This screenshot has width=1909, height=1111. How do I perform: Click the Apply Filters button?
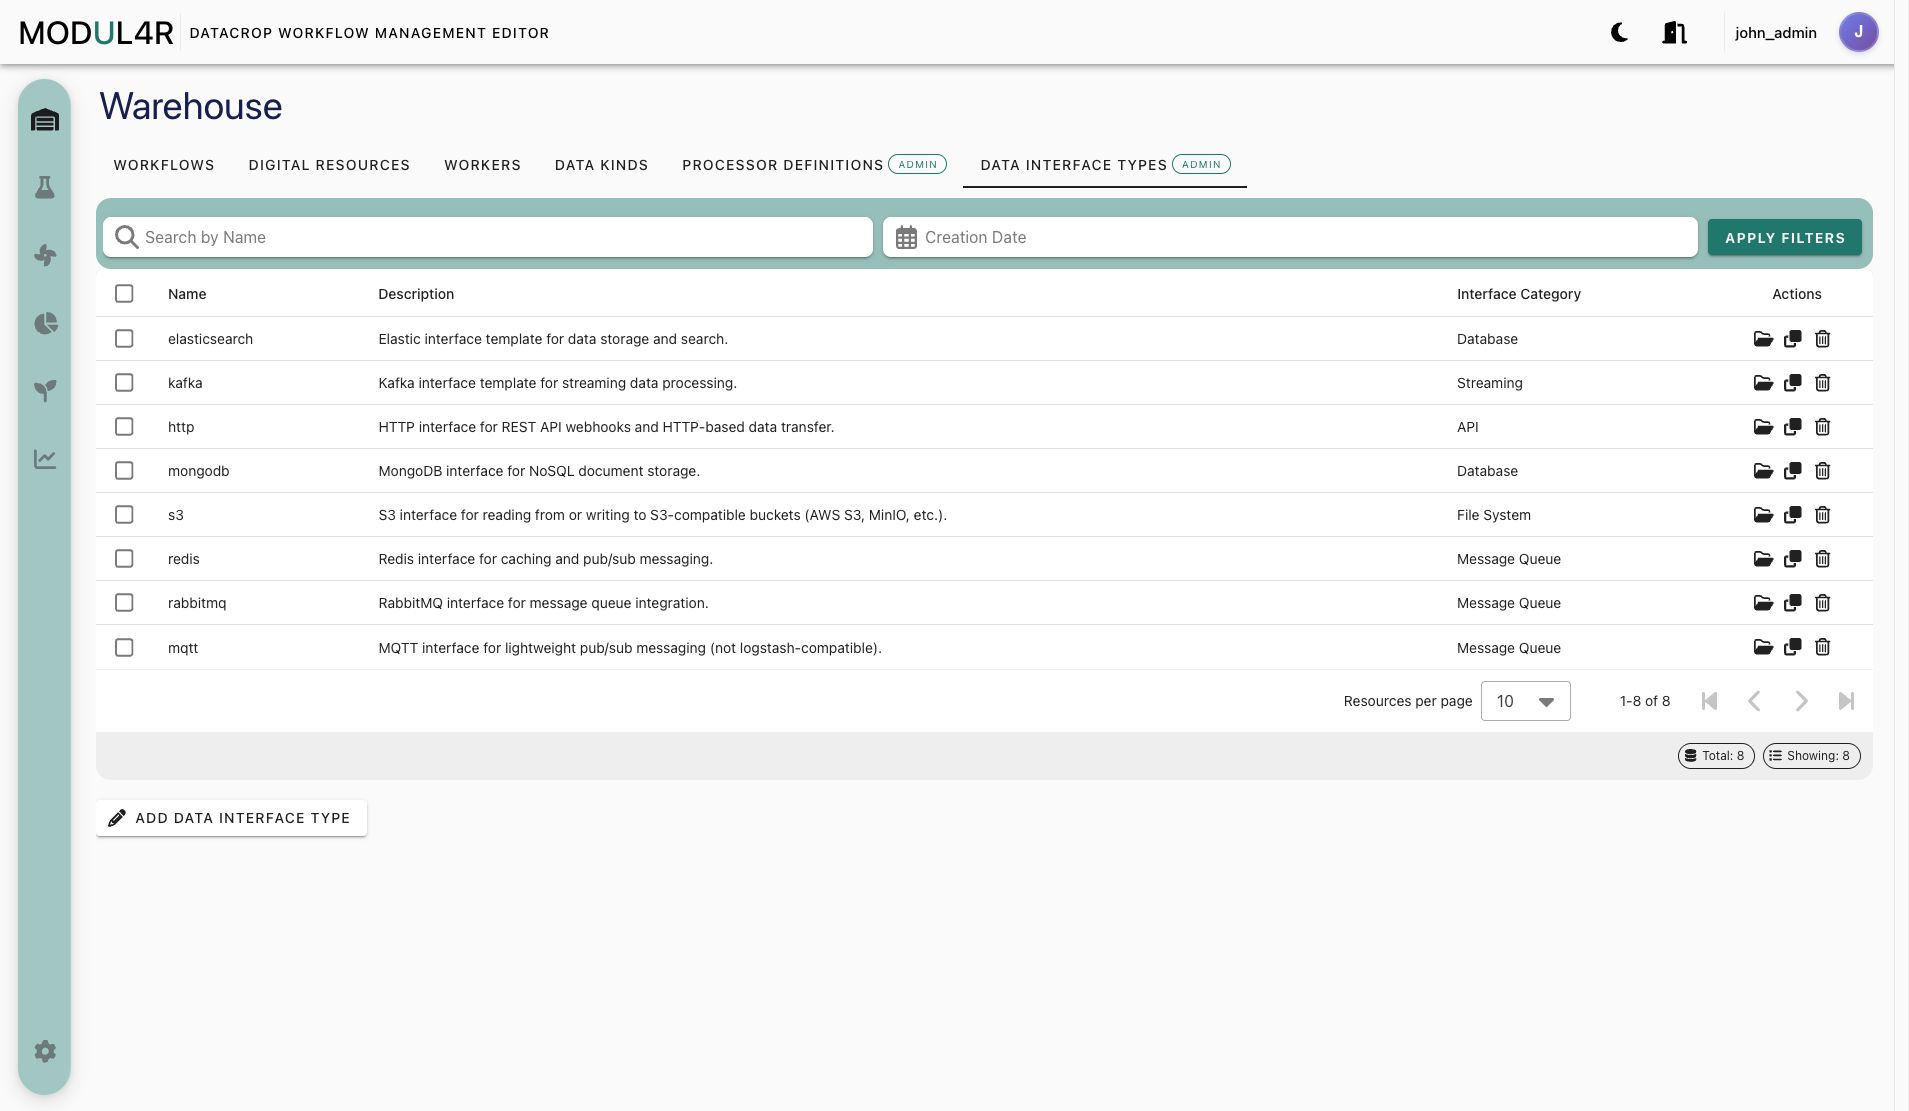click(x=1785, y=238)
